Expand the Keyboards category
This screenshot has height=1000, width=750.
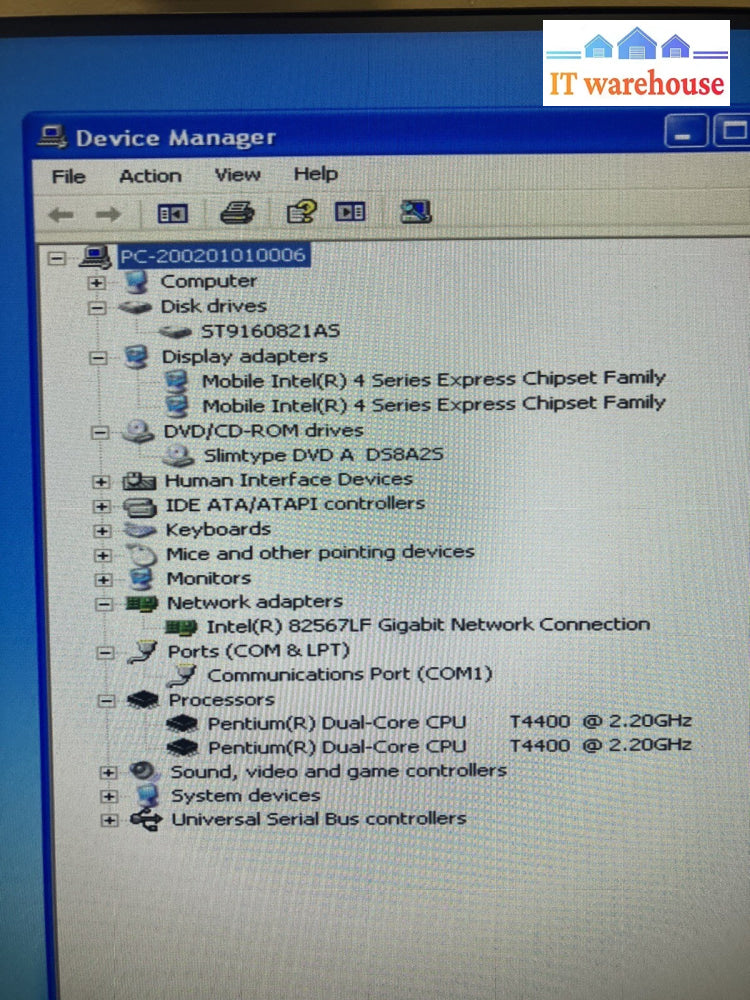tap(101, 531)
